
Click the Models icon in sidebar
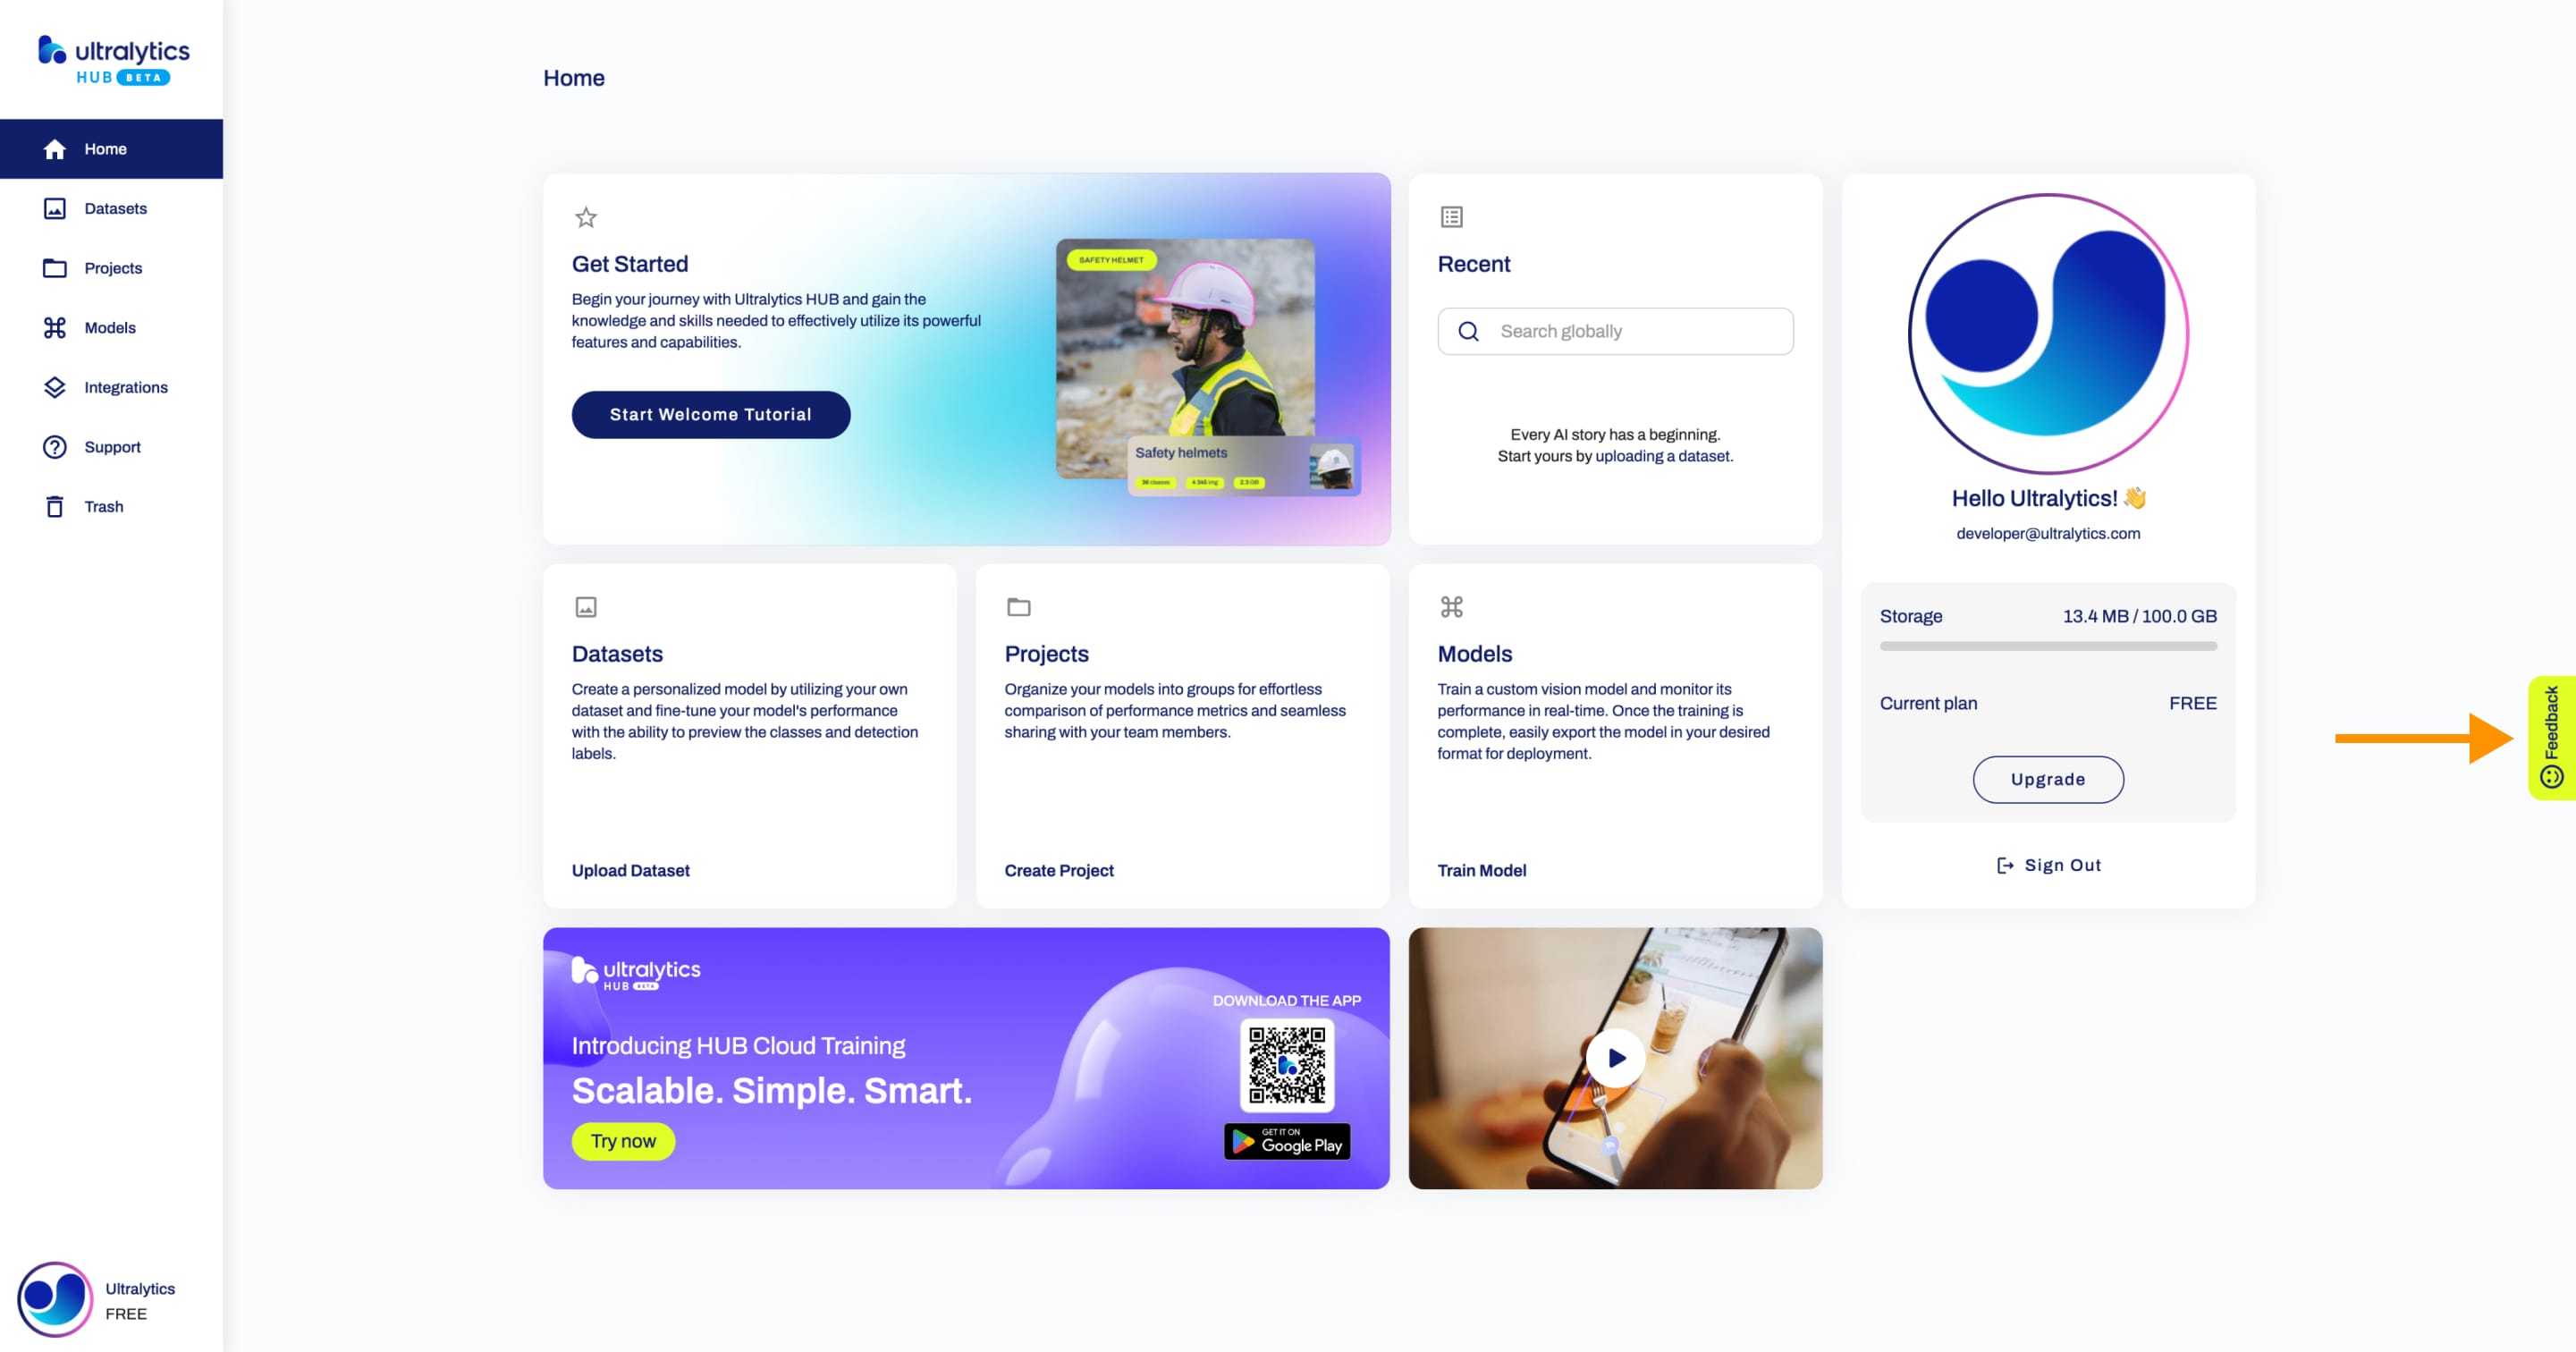55,327
